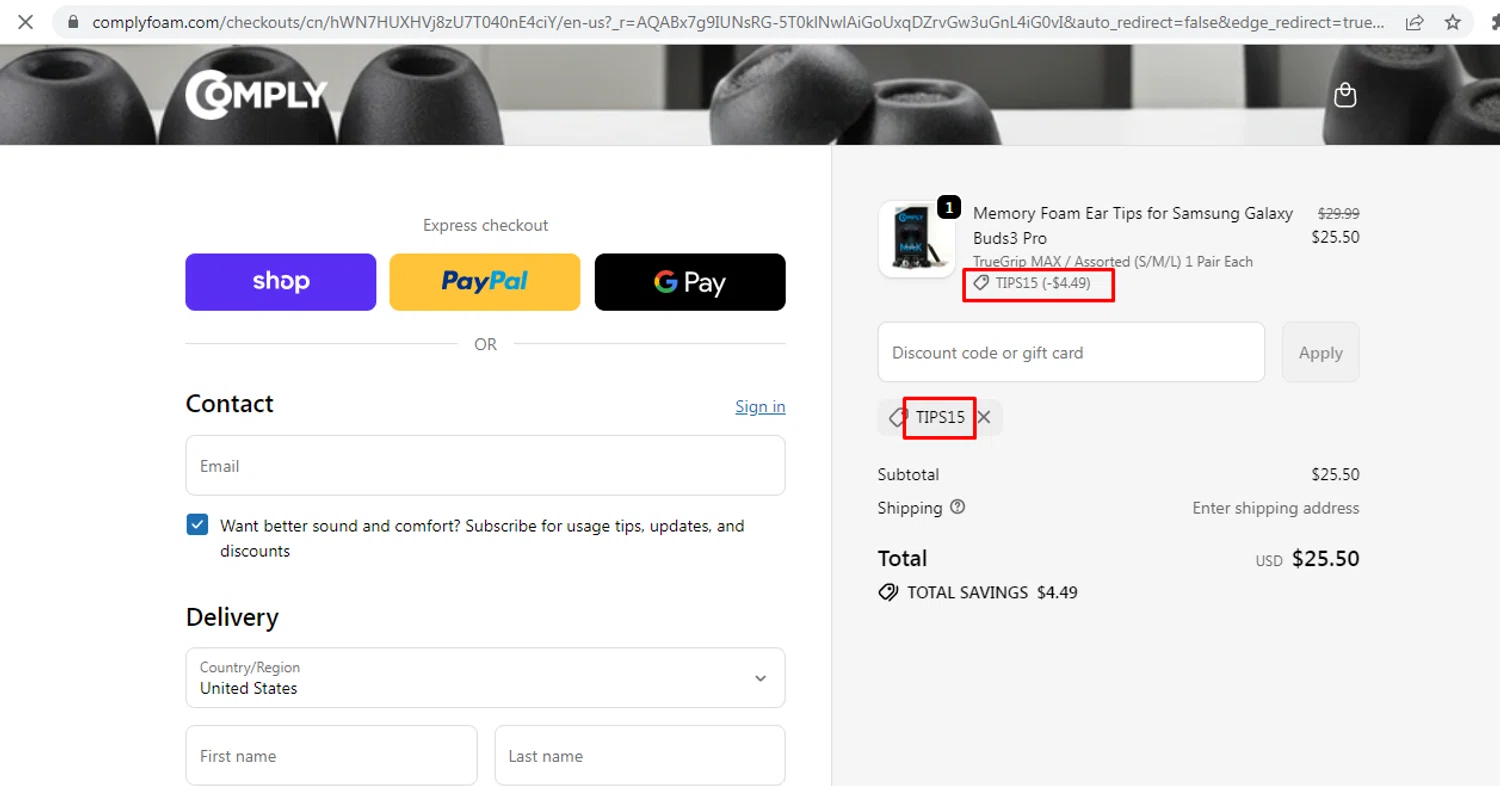
Task: Stop loading with the browser X button
Action: [26, 22]
